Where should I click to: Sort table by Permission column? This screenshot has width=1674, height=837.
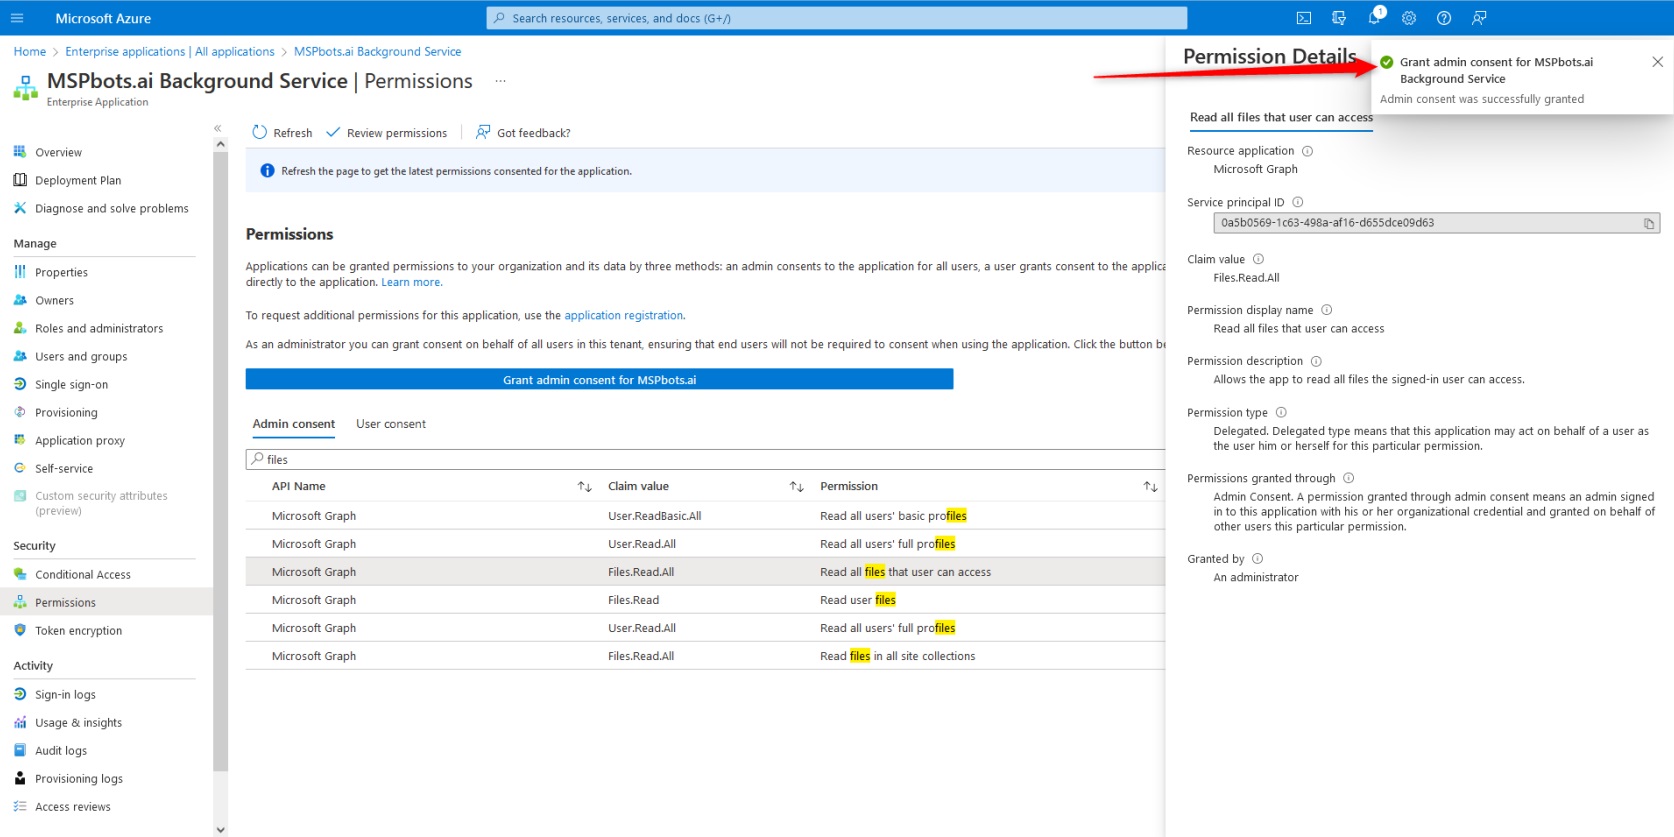click(x=1150, y=487)
